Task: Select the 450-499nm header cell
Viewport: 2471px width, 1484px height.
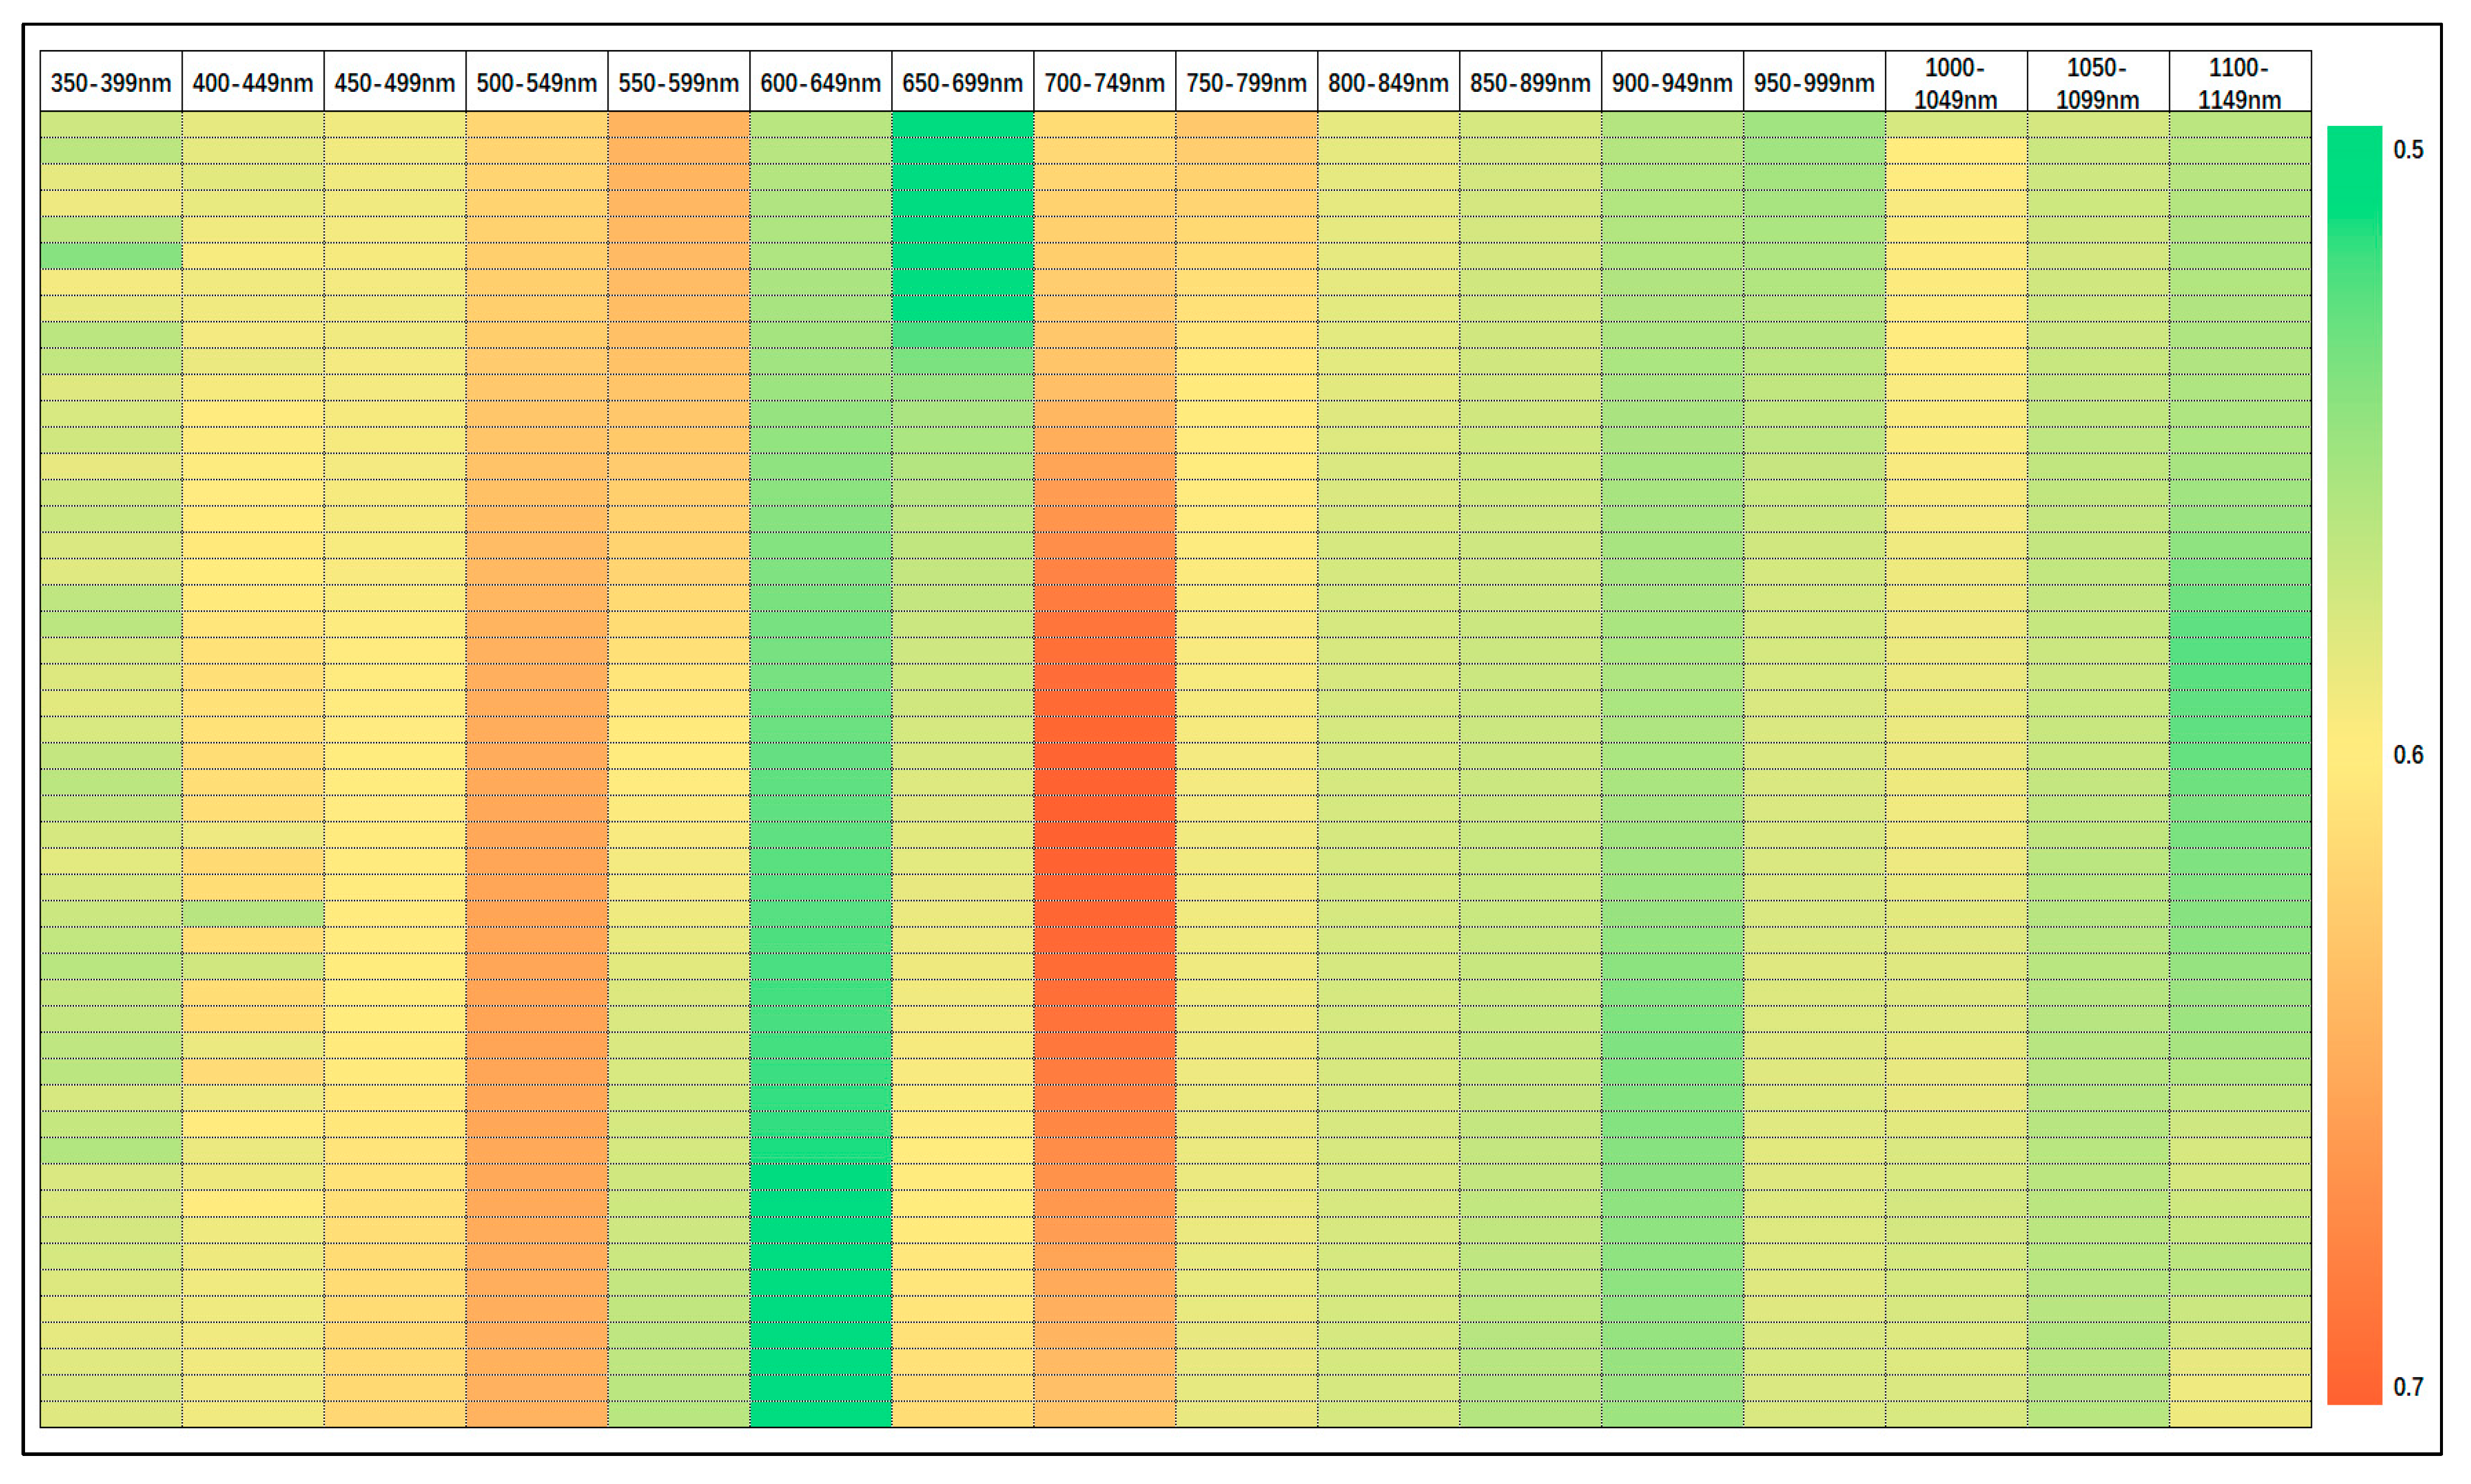Action: [x=395, y=82]
